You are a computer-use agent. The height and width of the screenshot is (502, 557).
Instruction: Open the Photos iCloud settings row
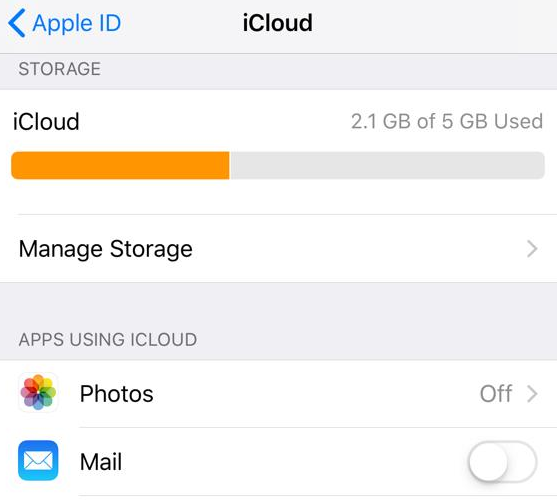(x=278, y=394)
